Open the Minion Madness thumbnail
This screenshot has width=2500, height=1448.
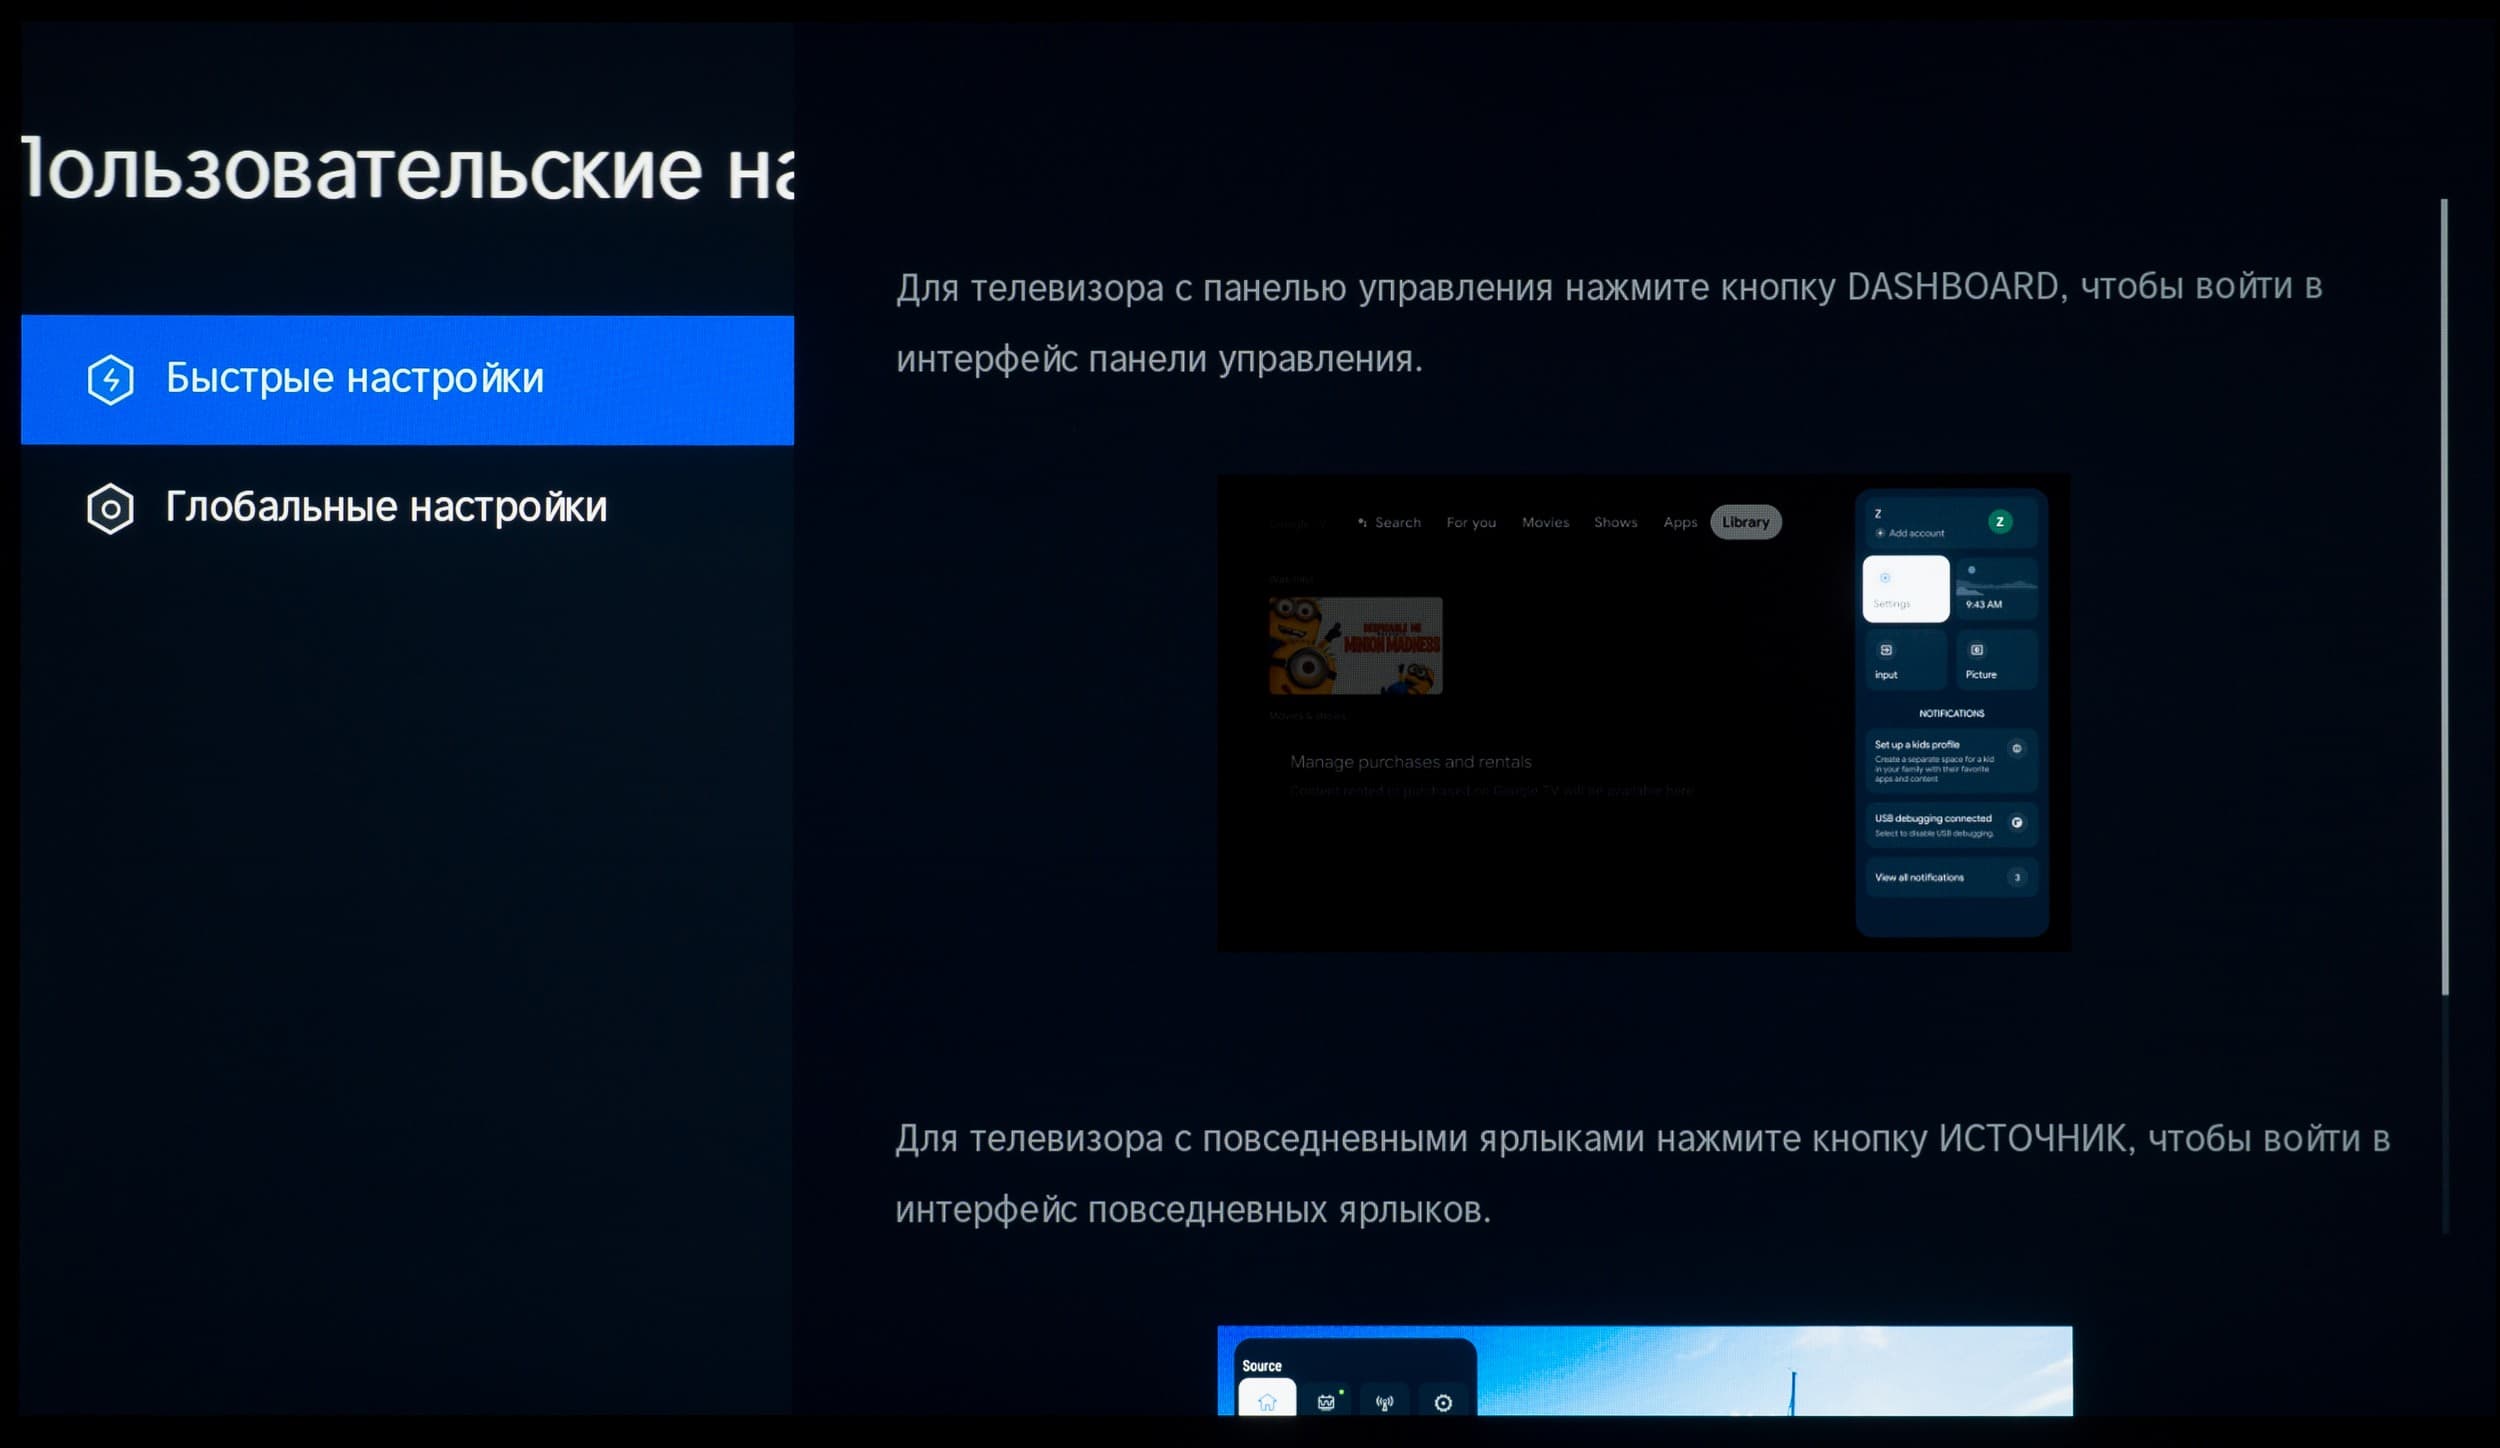click(x=1355, y=646)
